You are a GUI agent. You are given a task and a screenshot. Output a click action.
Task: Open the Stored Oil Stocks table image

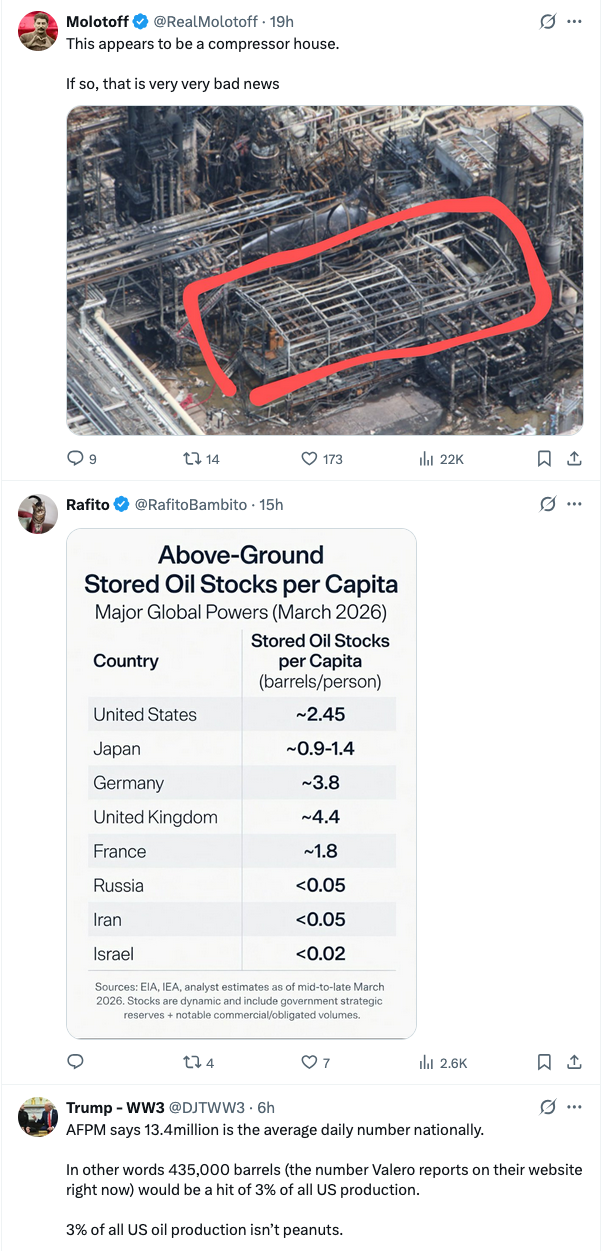click(241, 782)
